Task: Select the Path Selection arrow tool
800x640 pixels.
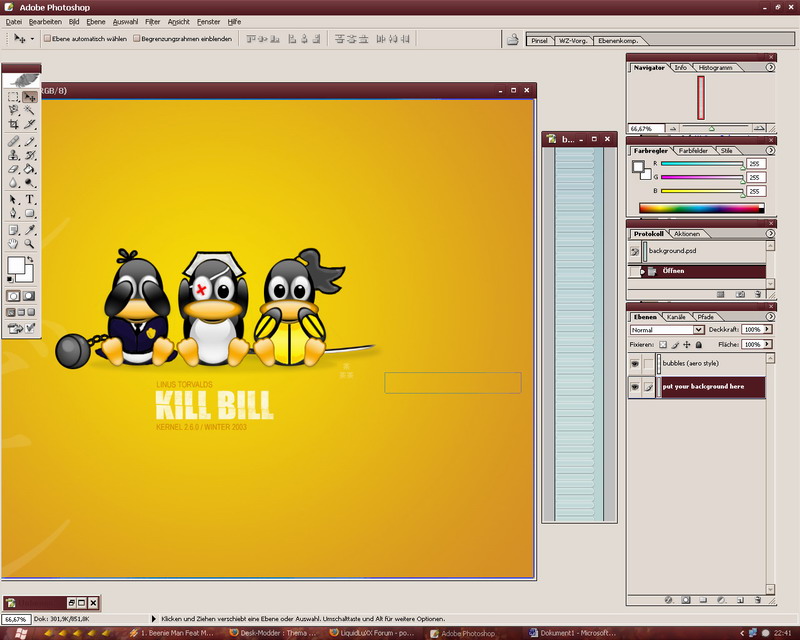Action: tap(14, 200)
